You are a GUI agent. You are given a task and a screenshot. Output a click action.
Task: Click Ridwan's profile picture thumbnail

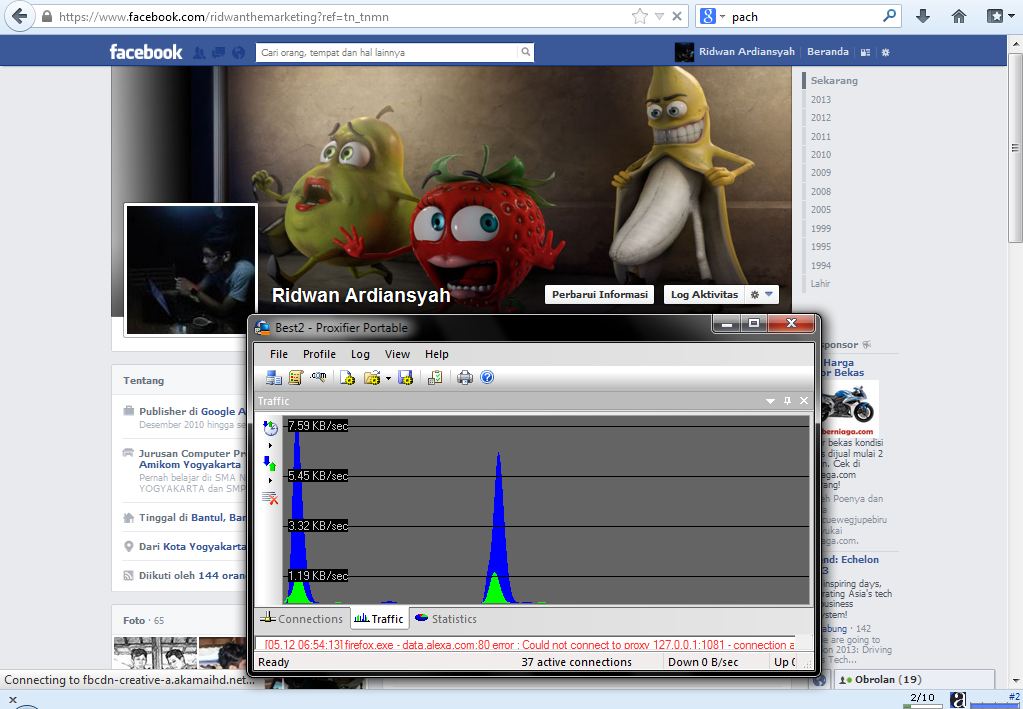(191, 270)
